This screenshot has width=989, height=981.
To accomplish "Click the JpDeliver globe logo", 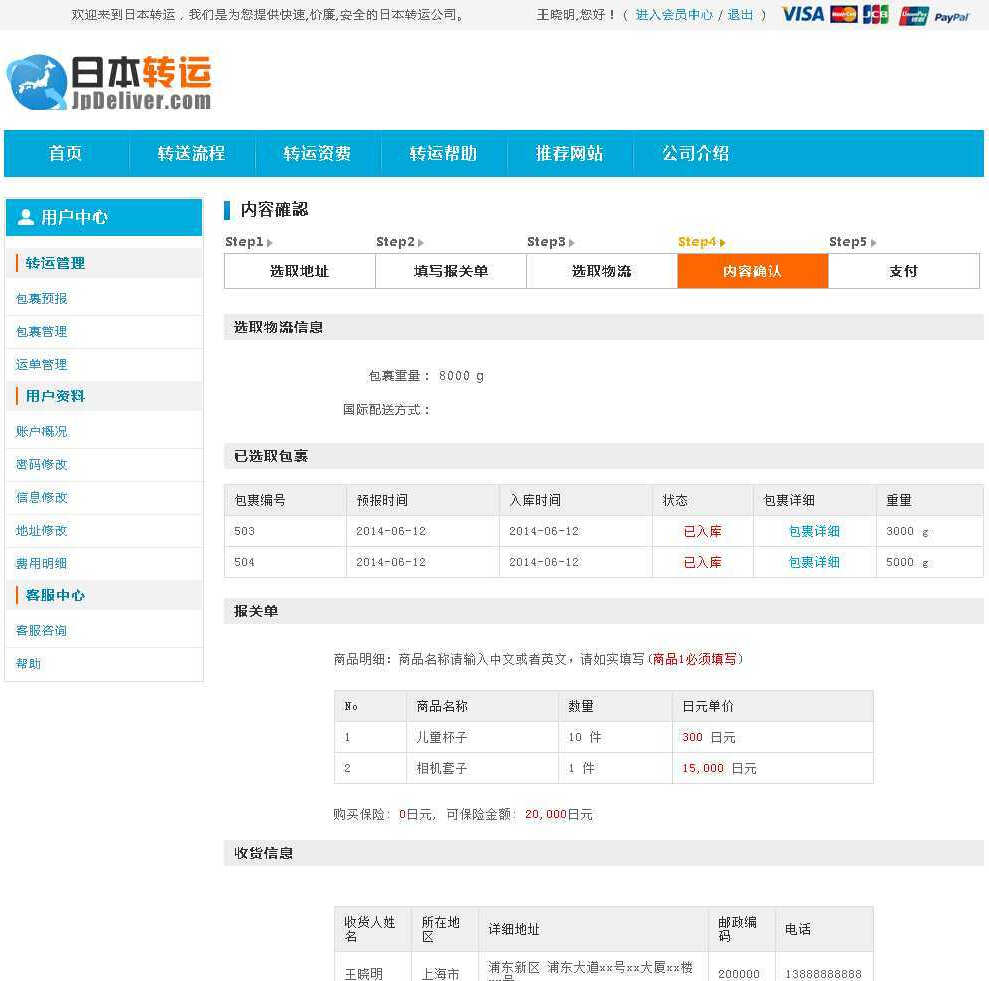I will pos(36,82).
